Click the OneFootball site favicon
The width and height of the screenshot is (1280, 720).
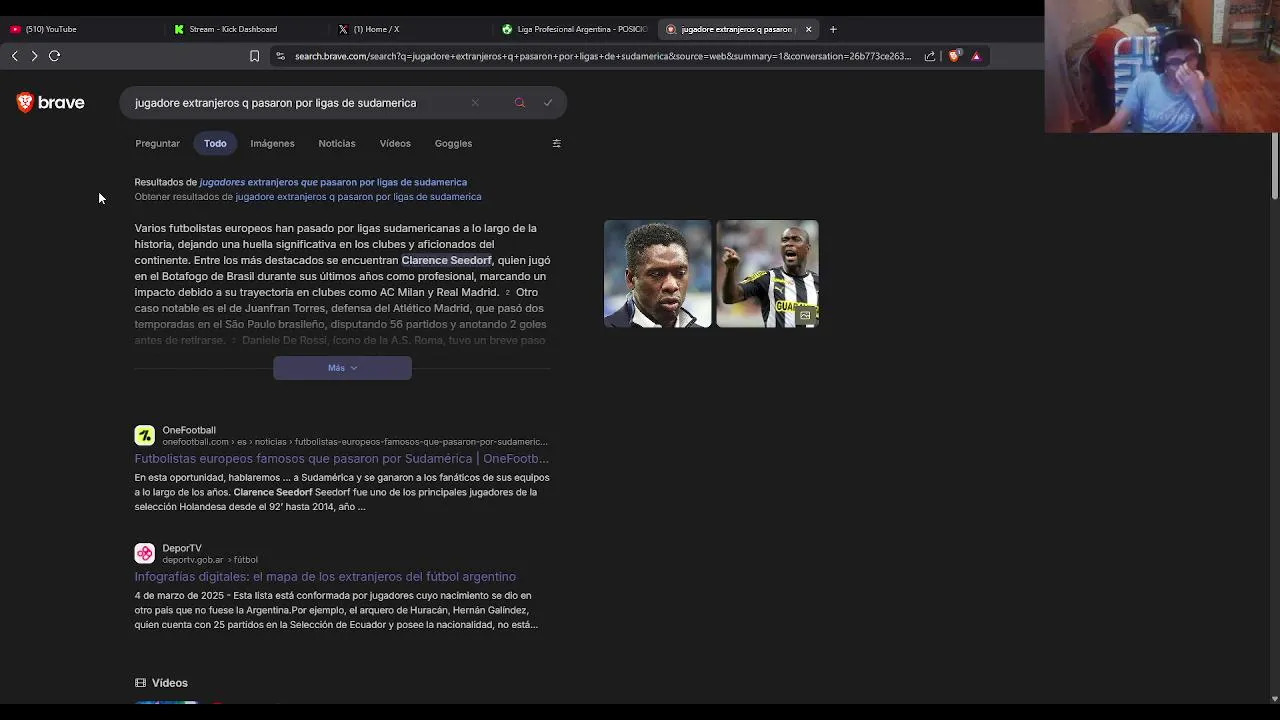(x=145, y=435)
